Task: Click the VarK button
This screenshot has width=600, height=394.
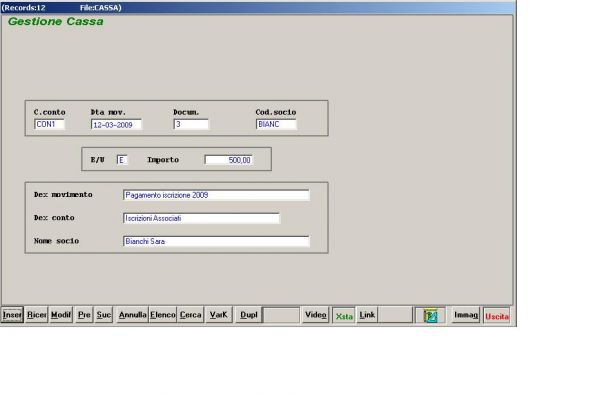Action: [218, 315]
